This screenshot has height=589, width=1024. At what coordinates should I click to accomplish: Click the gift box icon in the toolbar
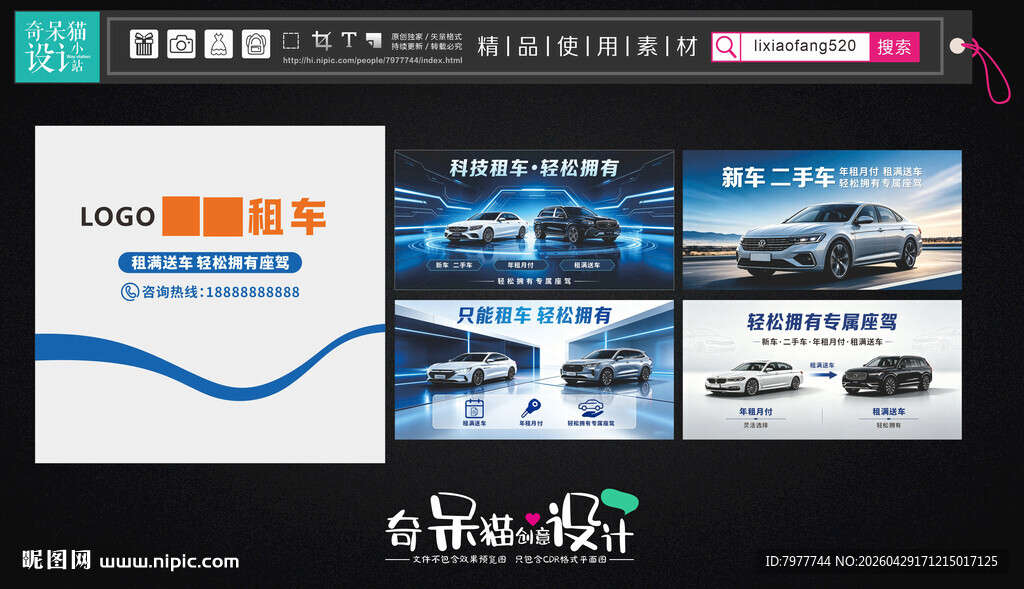pyautogui.click(x=146, y=44)
